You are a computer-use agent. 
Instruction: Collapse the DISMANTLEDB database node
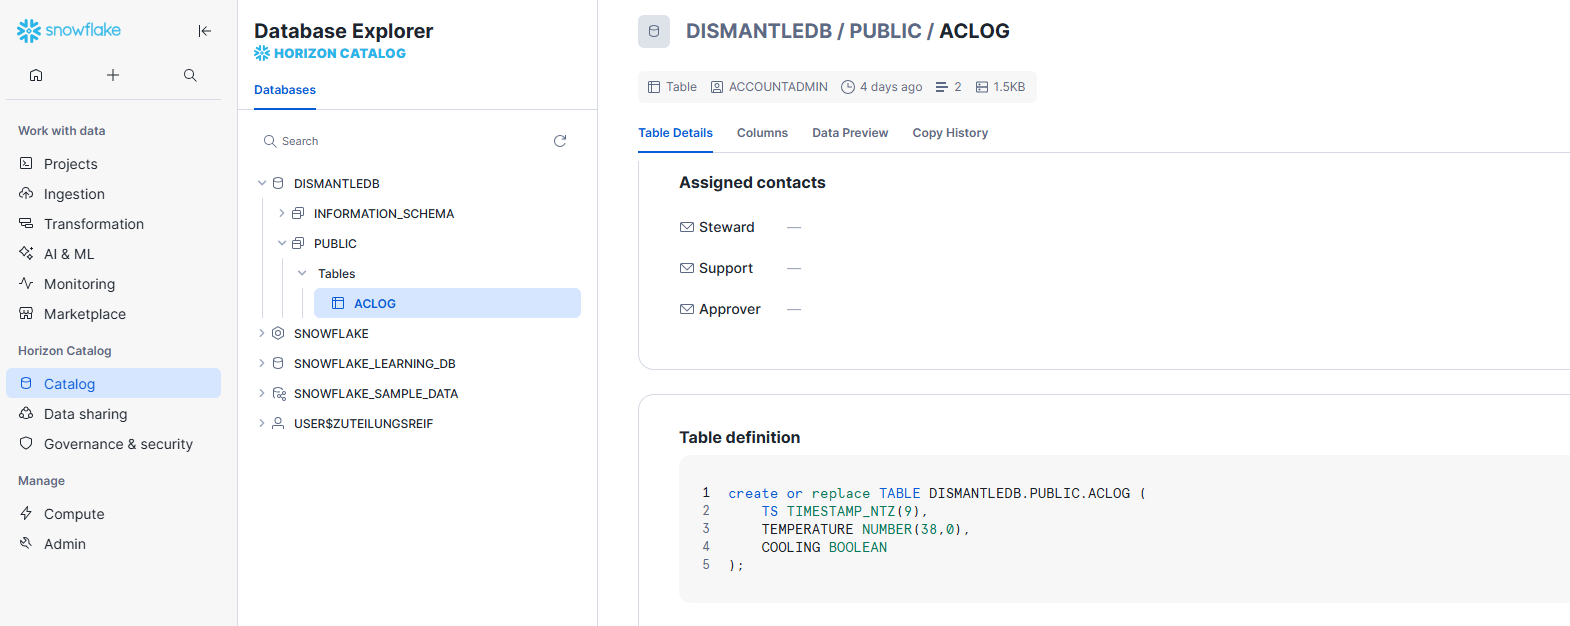pyautogui.click(x=262, y=183)
